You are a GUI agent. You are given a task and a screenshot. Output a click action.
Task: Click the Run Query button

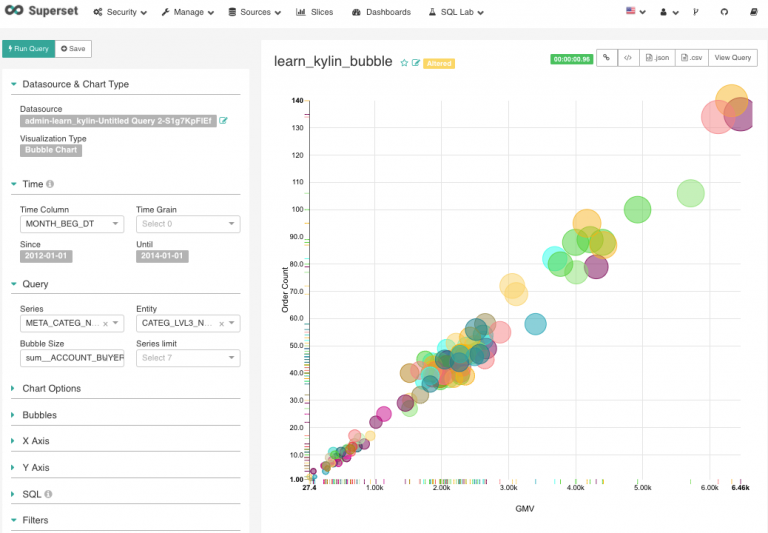(x=27, y=48)
